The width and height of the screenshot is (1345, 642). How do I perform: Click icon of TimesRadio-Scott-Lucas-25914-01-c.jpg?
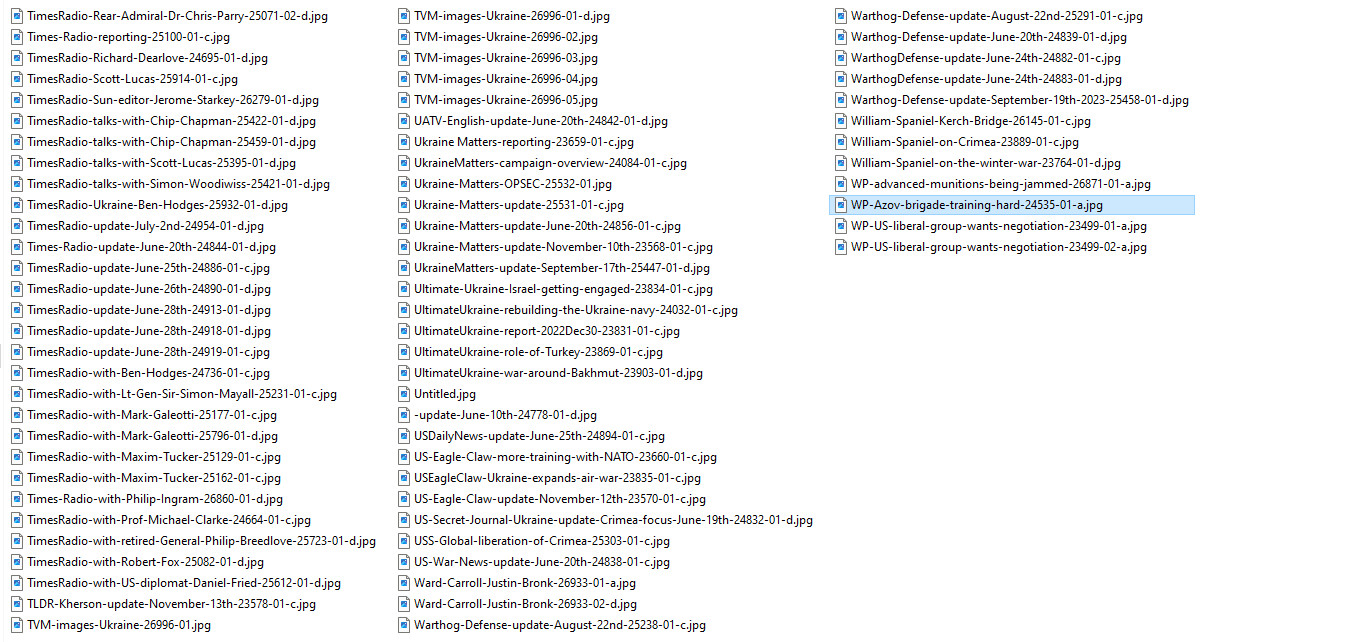click(17, 79)
